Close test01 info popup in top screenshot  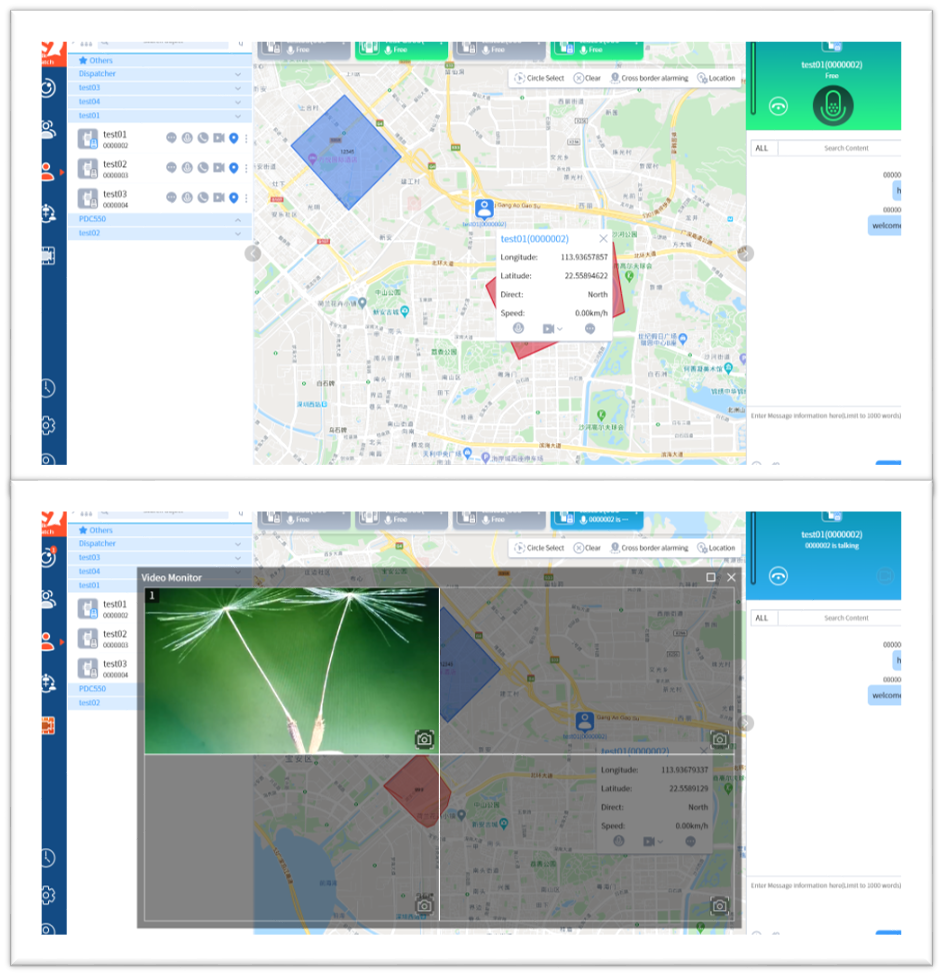(x=603, y=238)
